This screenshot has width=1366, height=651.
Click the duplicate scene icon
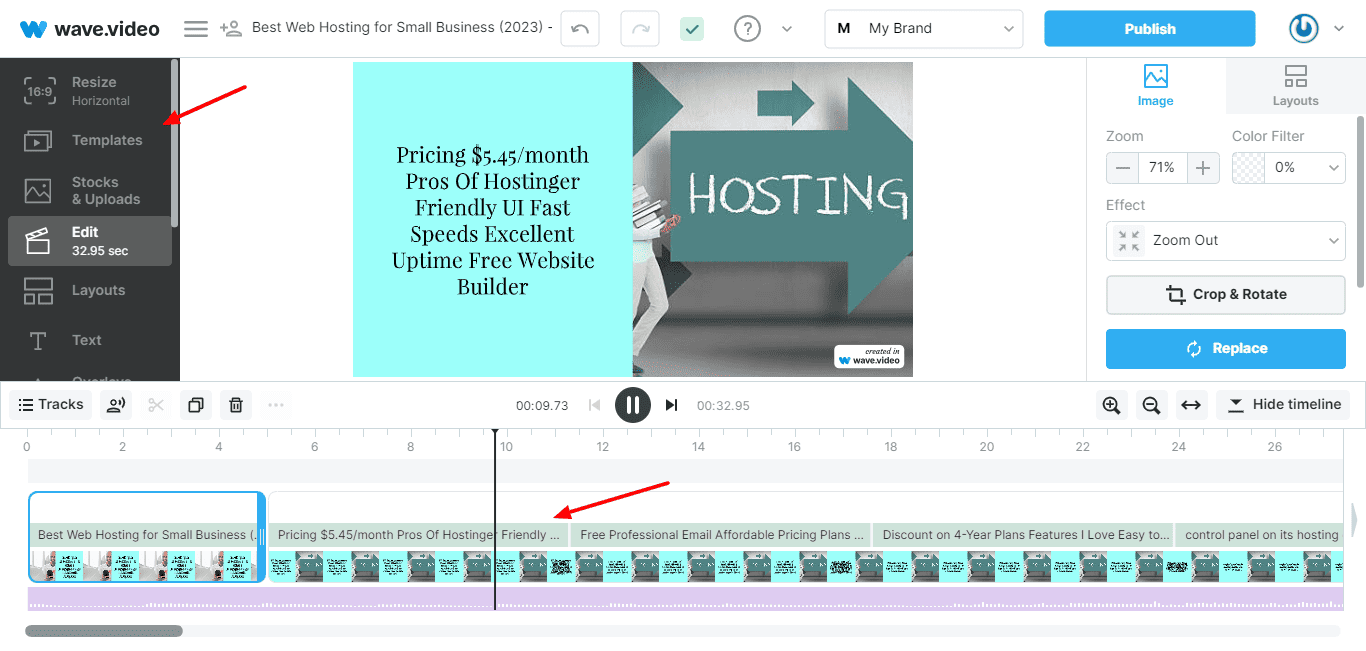tap(196, 405)
